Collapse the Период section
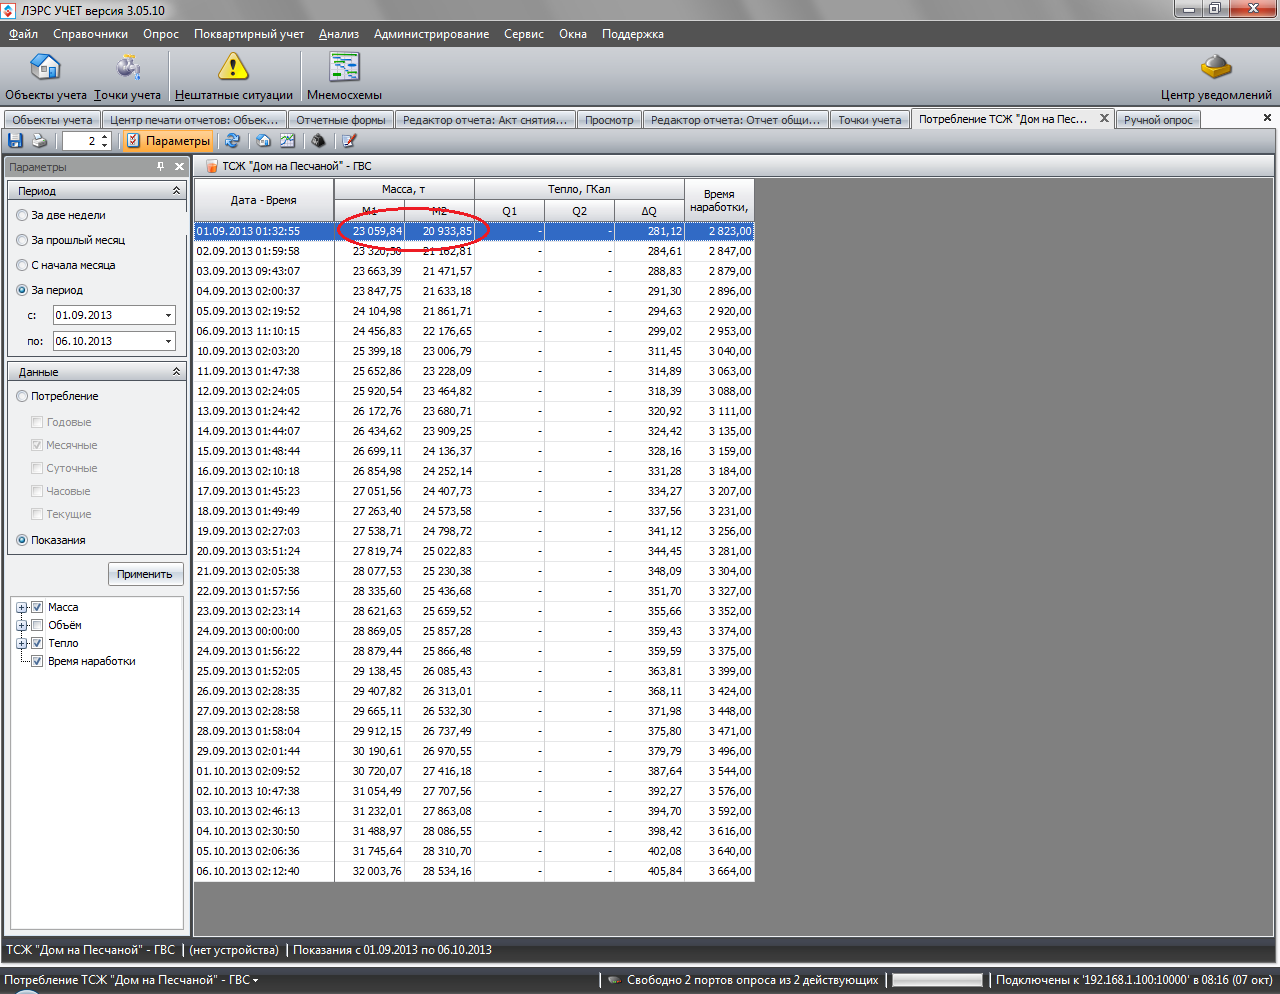This screenshot has height=994, width=1280. [x=177, y=190]
